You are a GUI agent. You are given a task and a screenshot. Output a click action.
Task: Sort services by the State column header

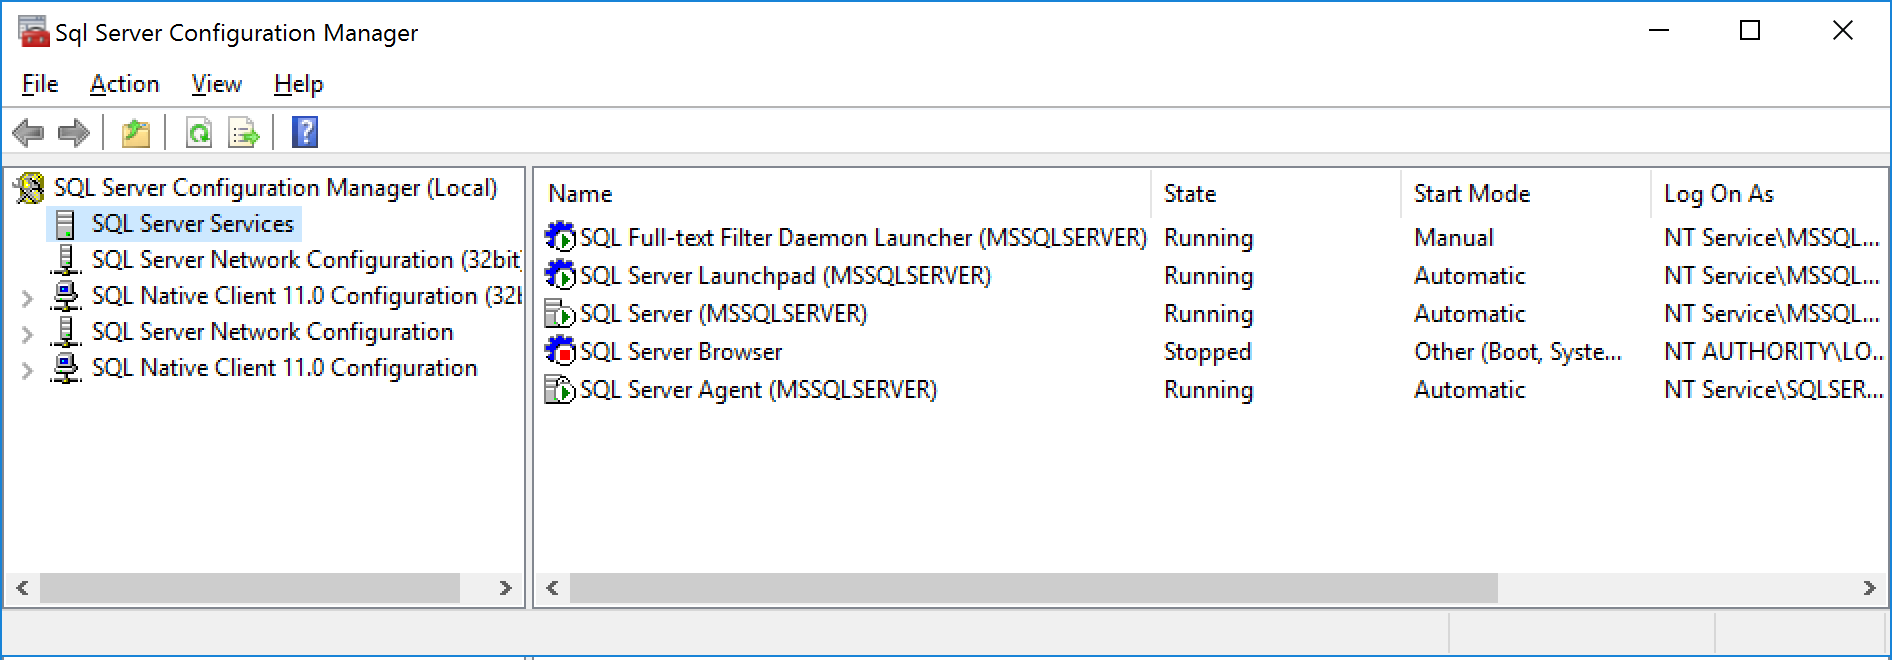click(x=1190, y=193)
